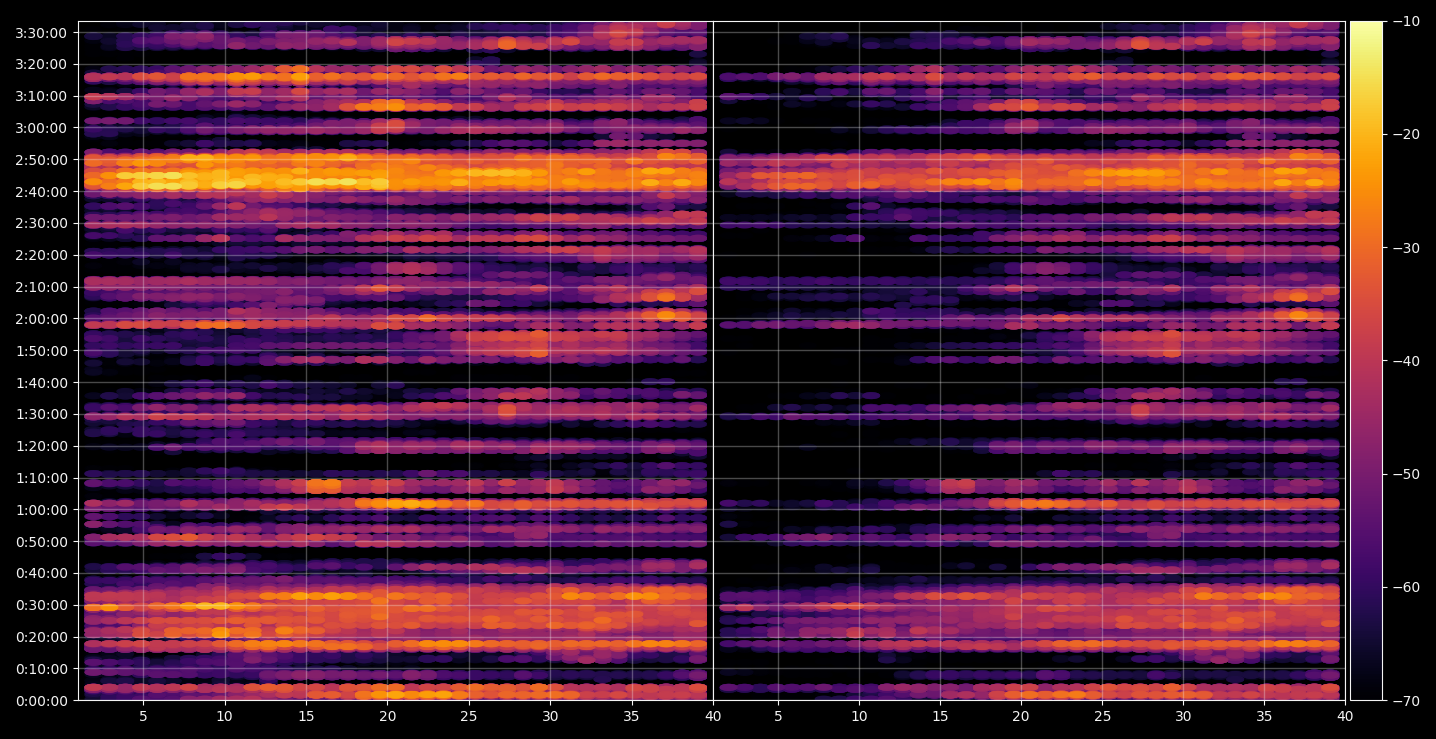Click x-axis label 25 under the left heatmap

(469, 717)
